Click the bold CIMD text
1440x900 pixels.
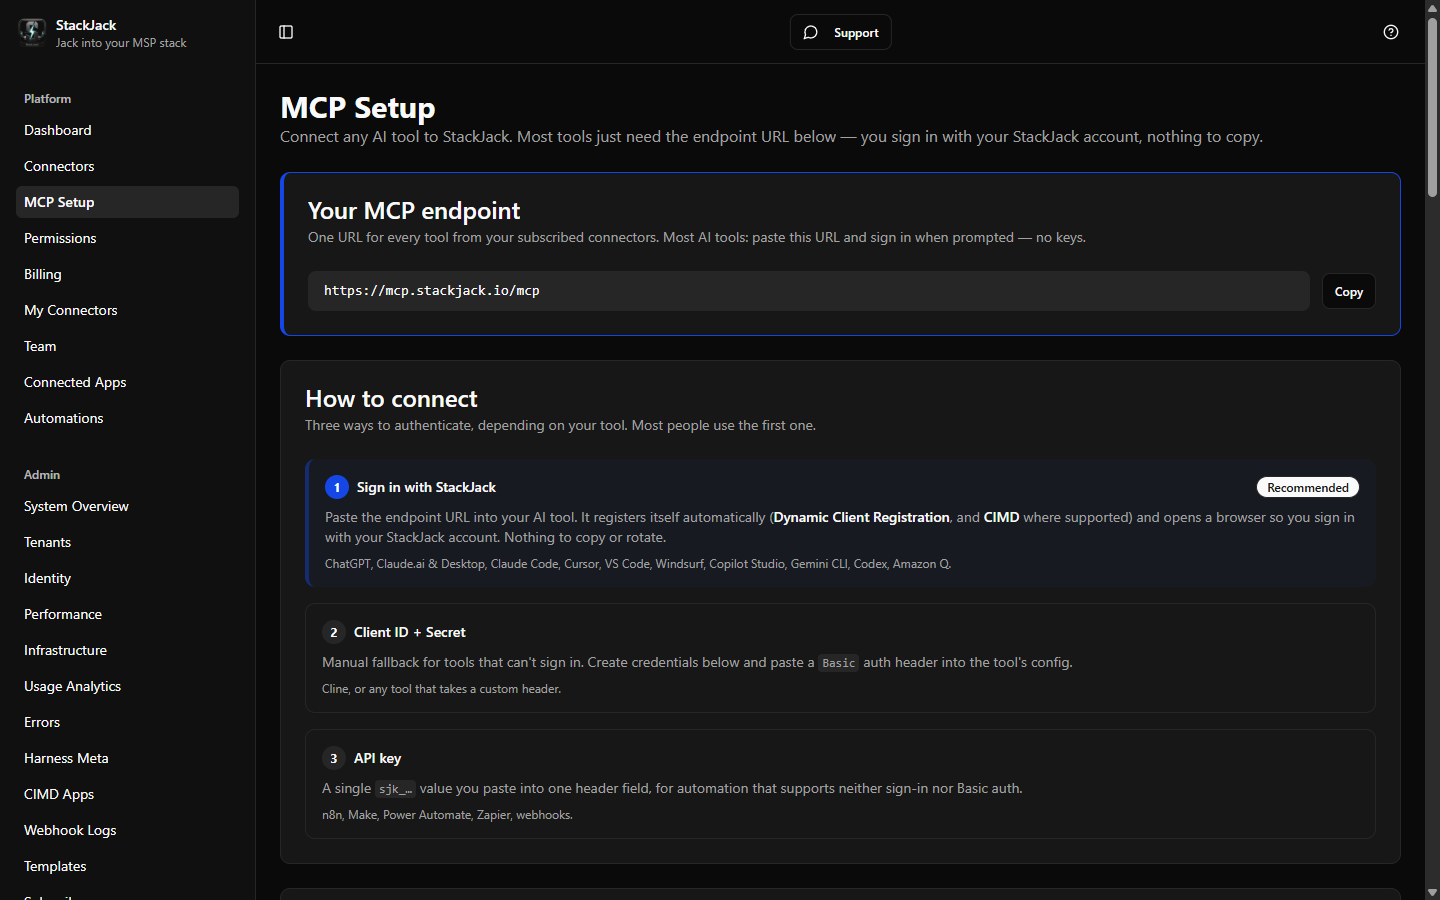(1001, 517)
